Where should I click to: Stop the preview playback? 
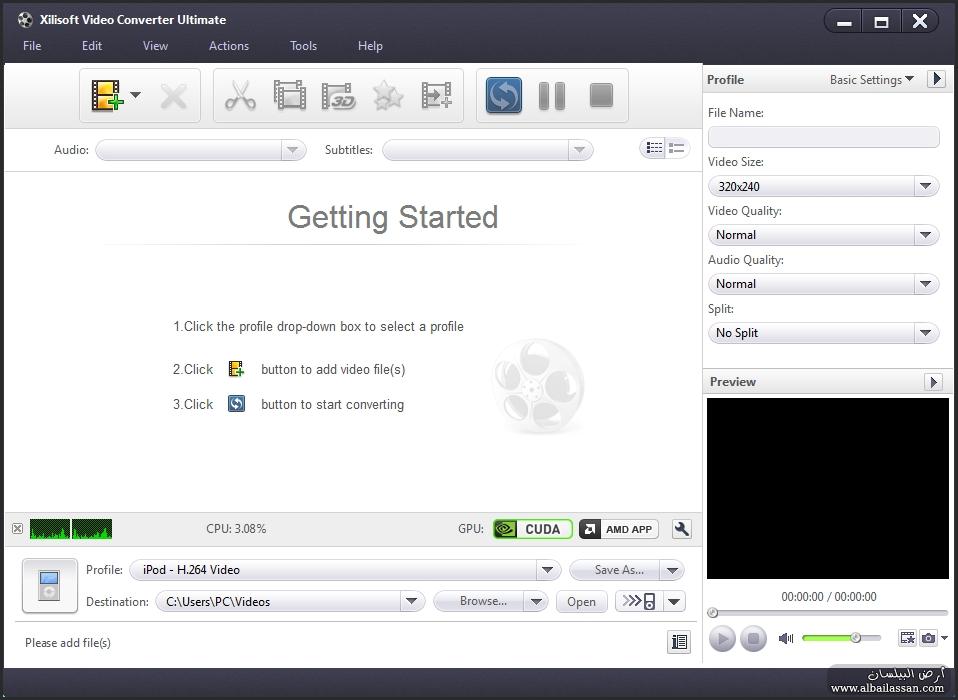click(753, 639)
